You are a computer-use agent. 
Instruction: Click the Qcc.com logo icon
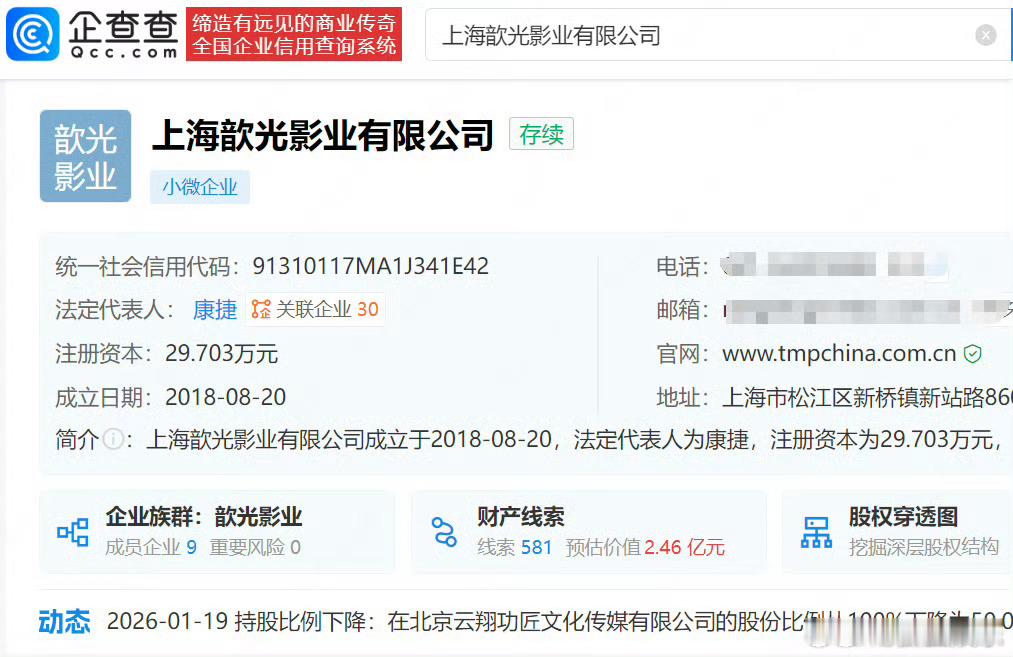32,35
